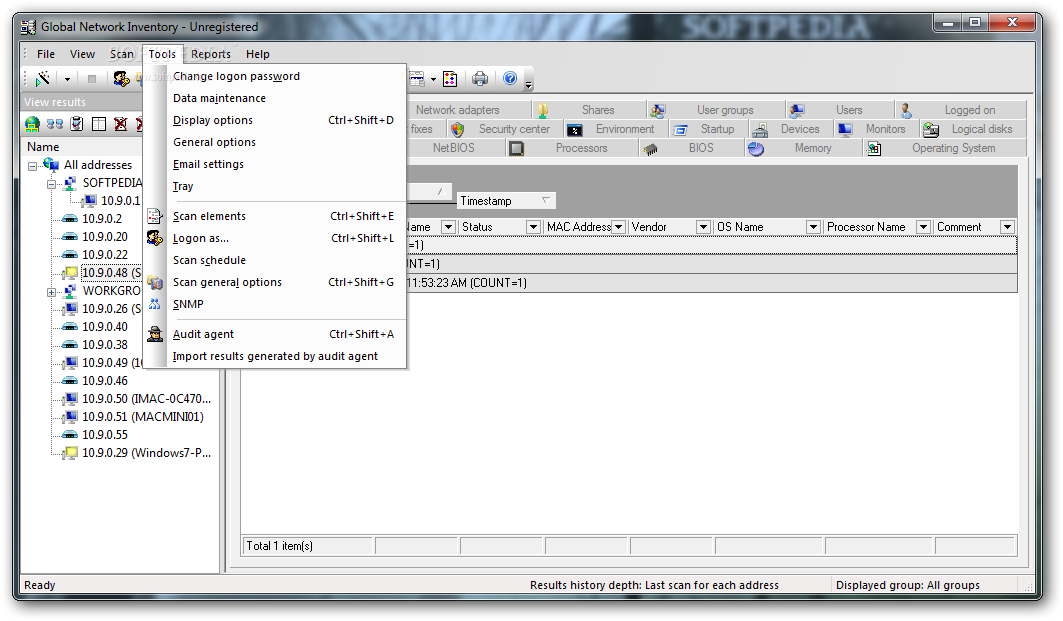Click the globe network icon in View results

[x=33, y=124]
